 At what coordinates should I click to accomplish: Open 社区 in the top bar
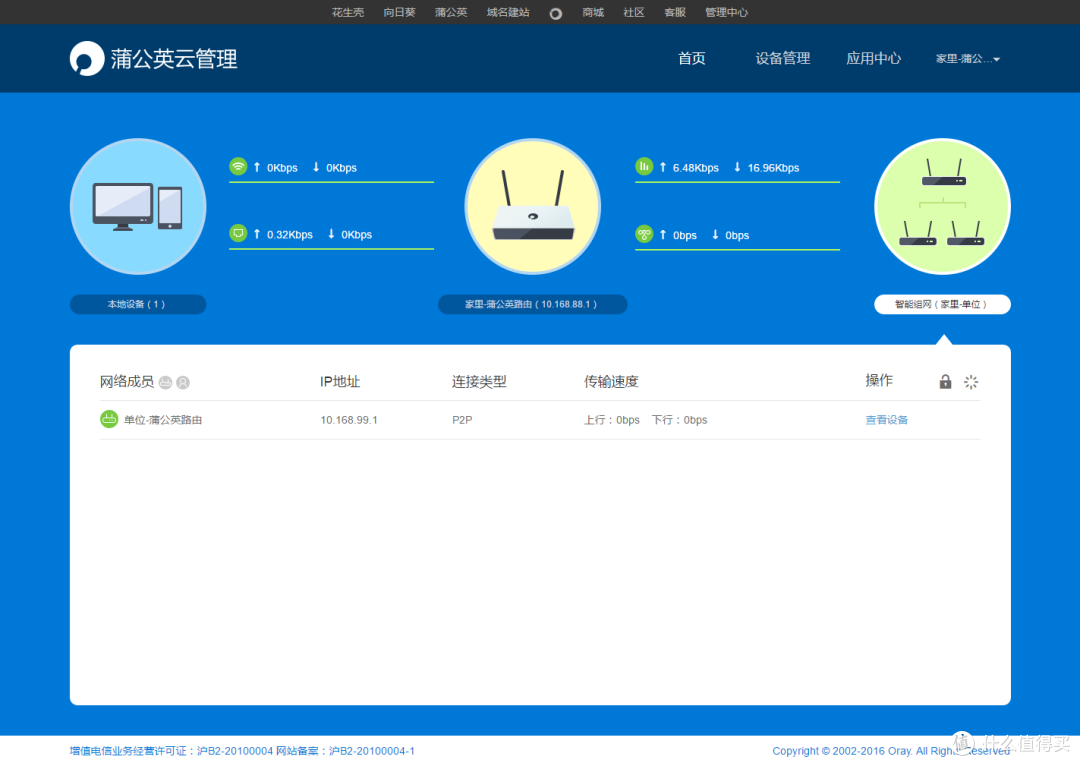tap(634, 12)
